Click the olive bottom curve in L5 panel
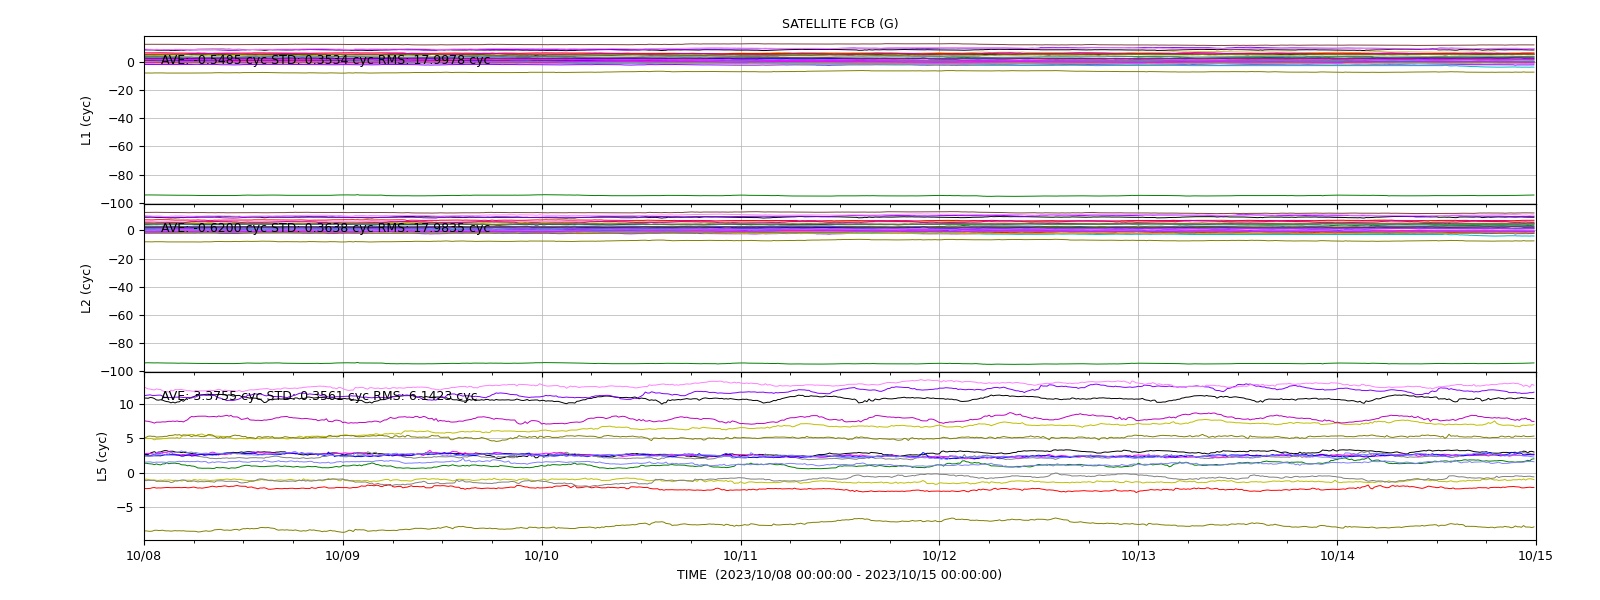Viewport: 1600px width, 600px height. (840, 522)
